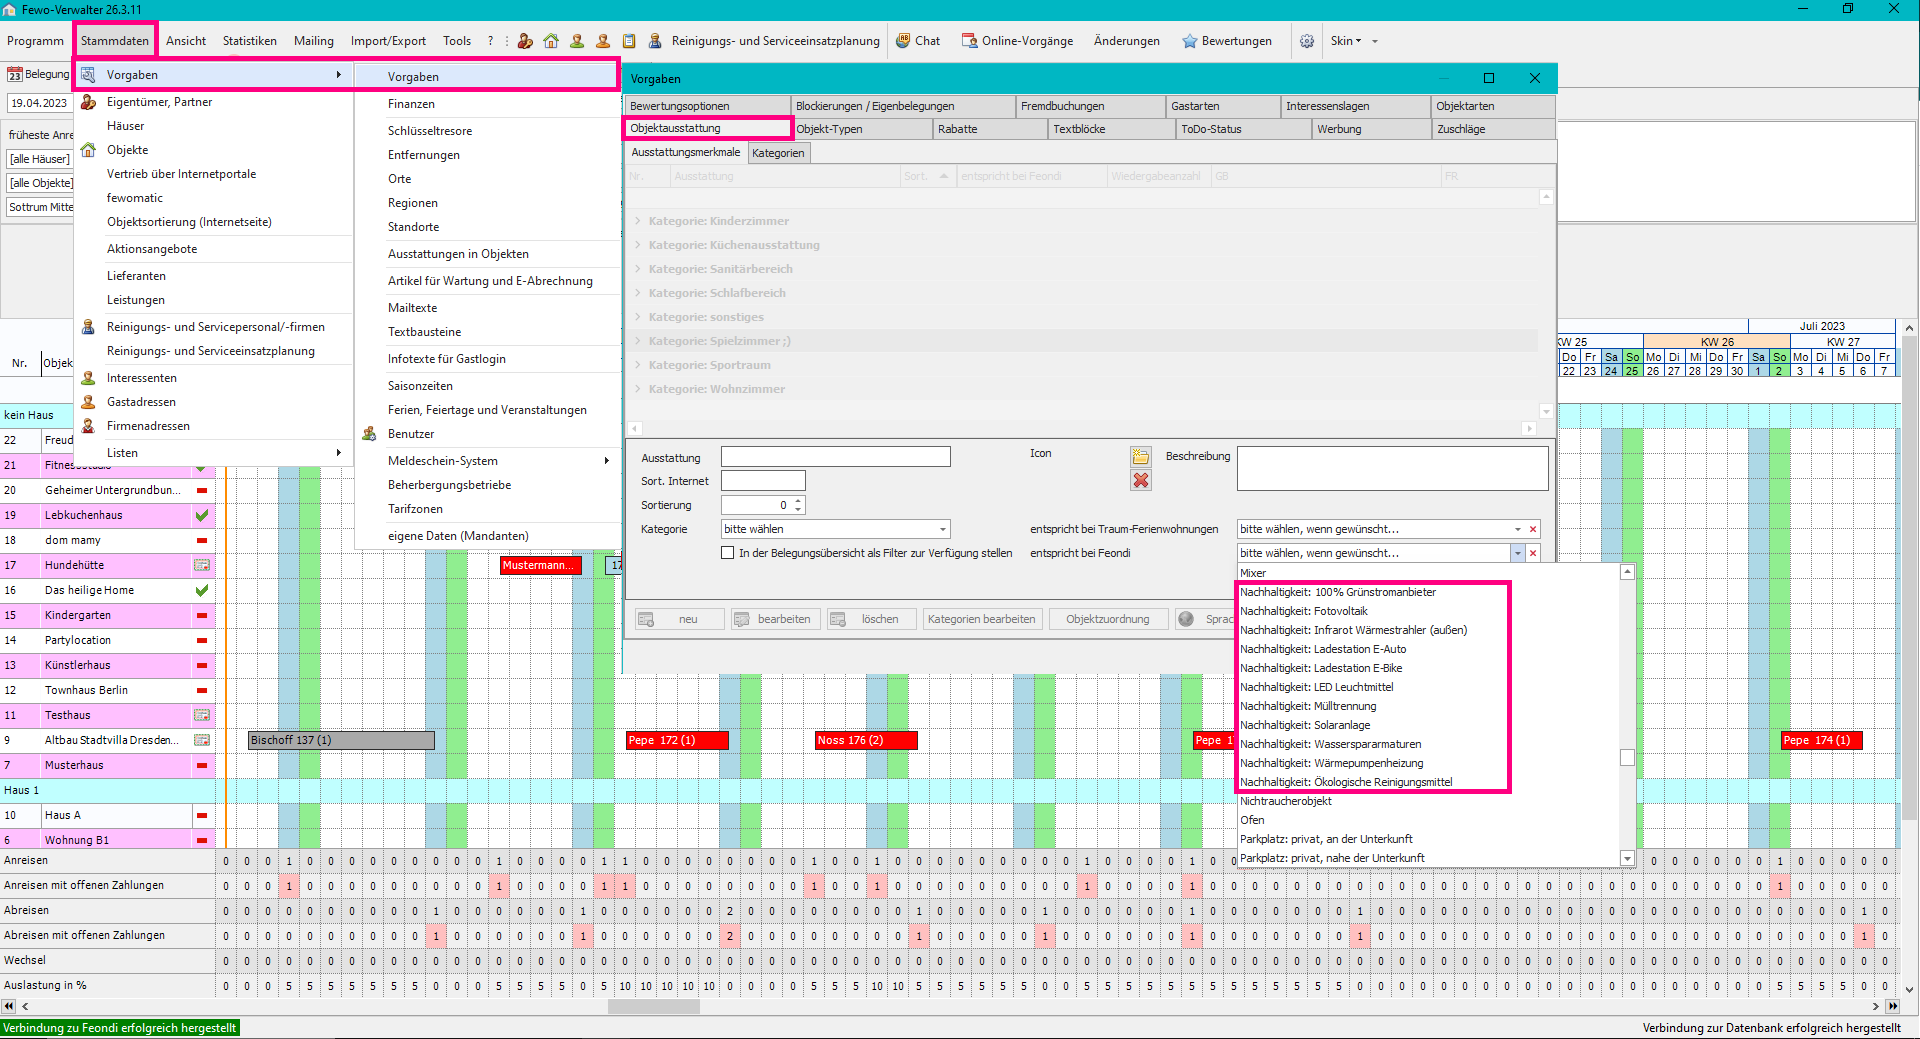Clear the Traum-Ferienwohnungen selection with red x
The image size is (1920, 1039).
pyautogui.click(x=1533, y=529)
